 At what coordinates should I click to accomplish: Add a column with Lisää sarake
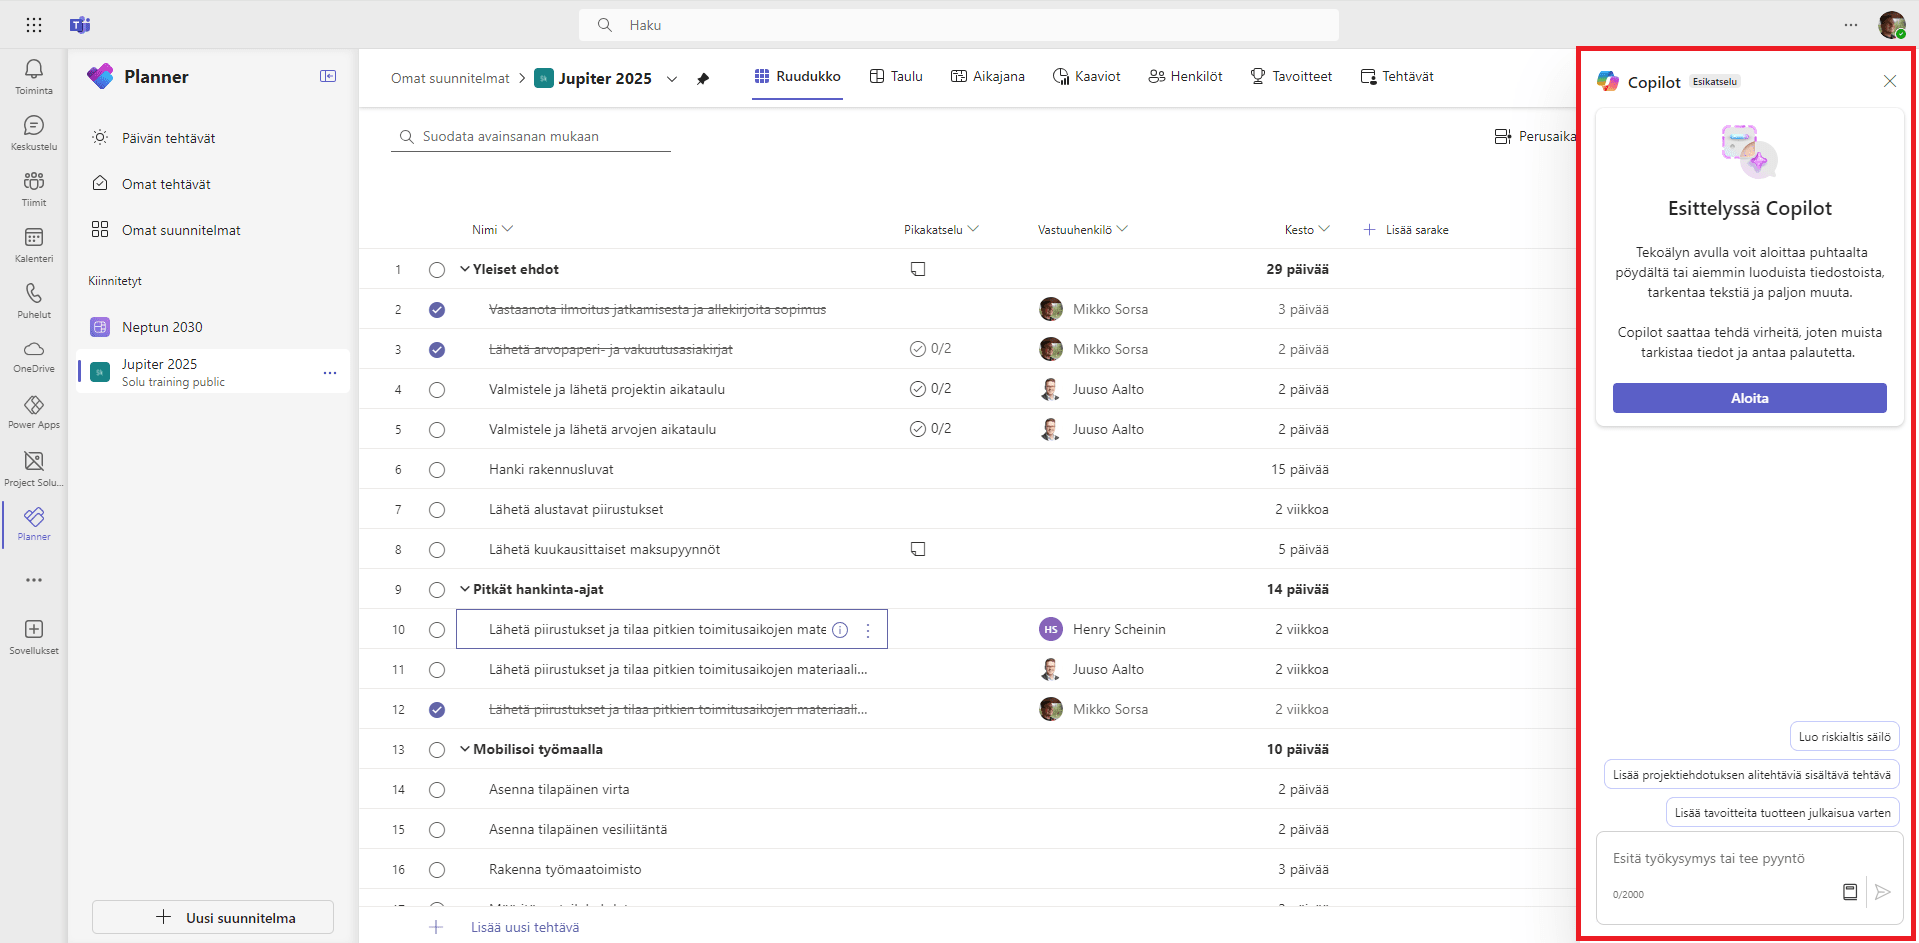pyautogui.click(x=1406, y=230)
